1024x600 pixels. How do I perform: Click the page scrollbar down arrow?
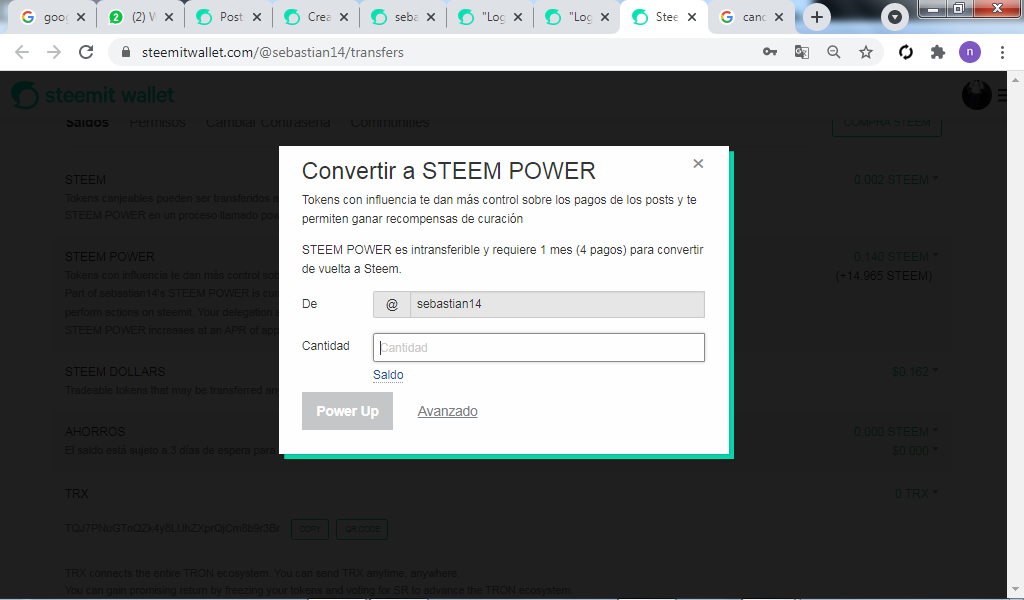1016,591
